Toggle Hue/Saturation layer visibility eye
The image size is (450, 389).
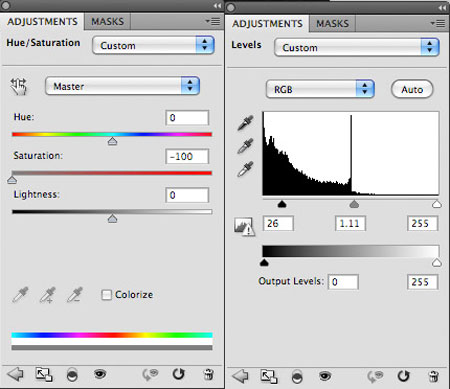pos(100,374)
